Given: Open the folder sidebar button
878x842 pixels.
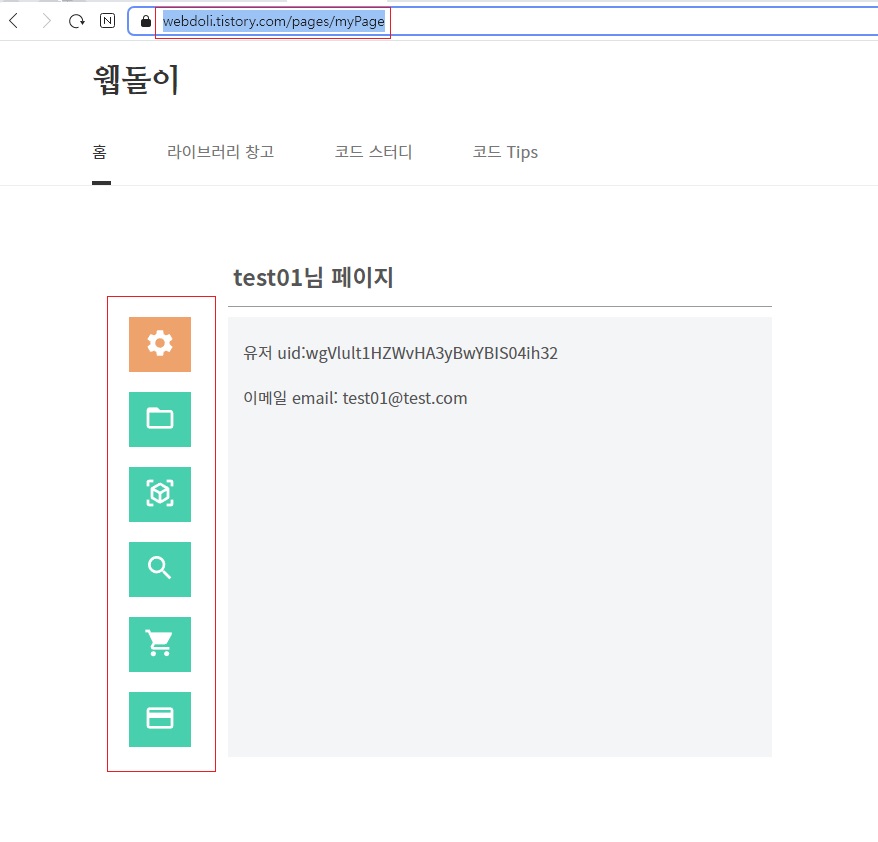Looking at the screenshot, I should 160,419.
